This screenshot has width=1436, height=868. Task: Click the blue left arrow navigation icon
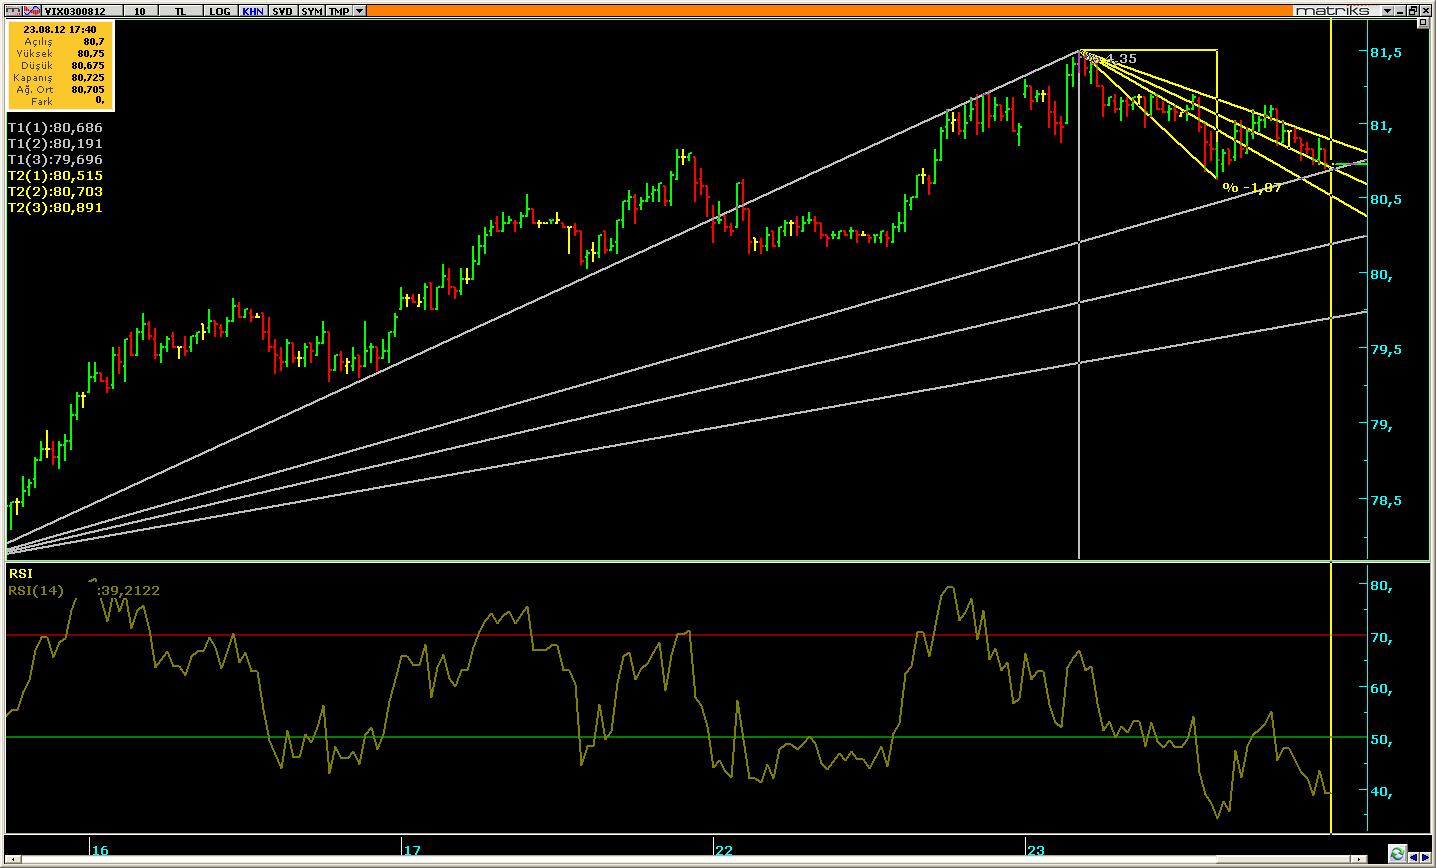pos(1414,858)
